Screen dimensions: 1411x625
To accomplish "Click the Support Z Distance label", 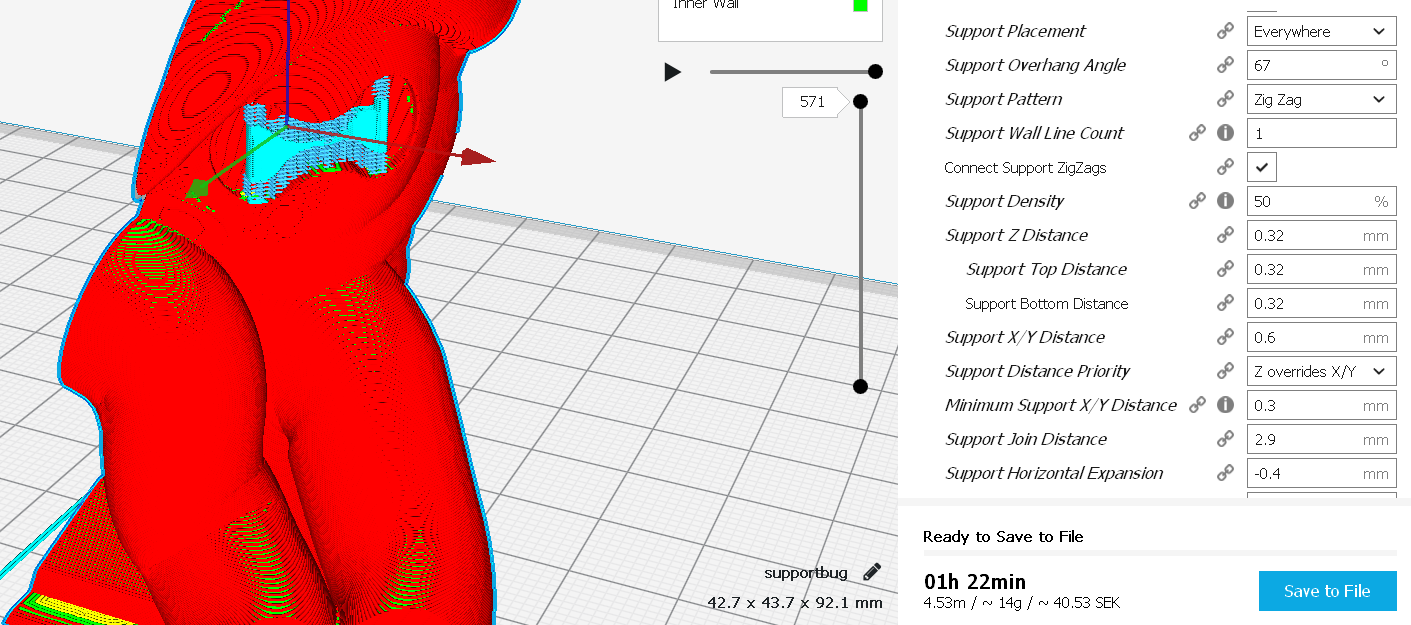I will pyautogui.click(x=1016, y=235).
